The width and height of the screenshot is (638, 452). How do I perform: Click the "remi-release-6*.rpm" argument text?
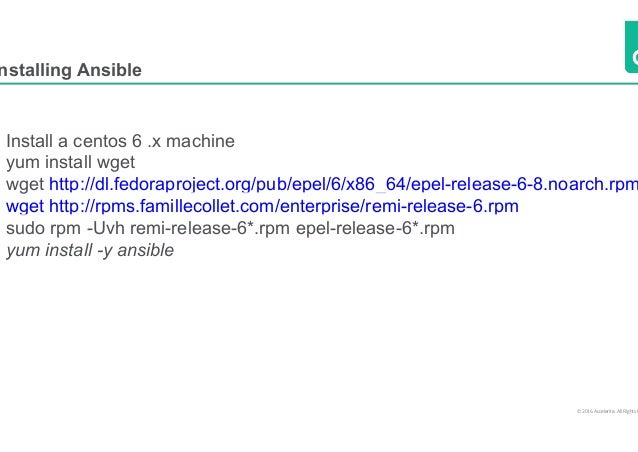click(210, 228)
